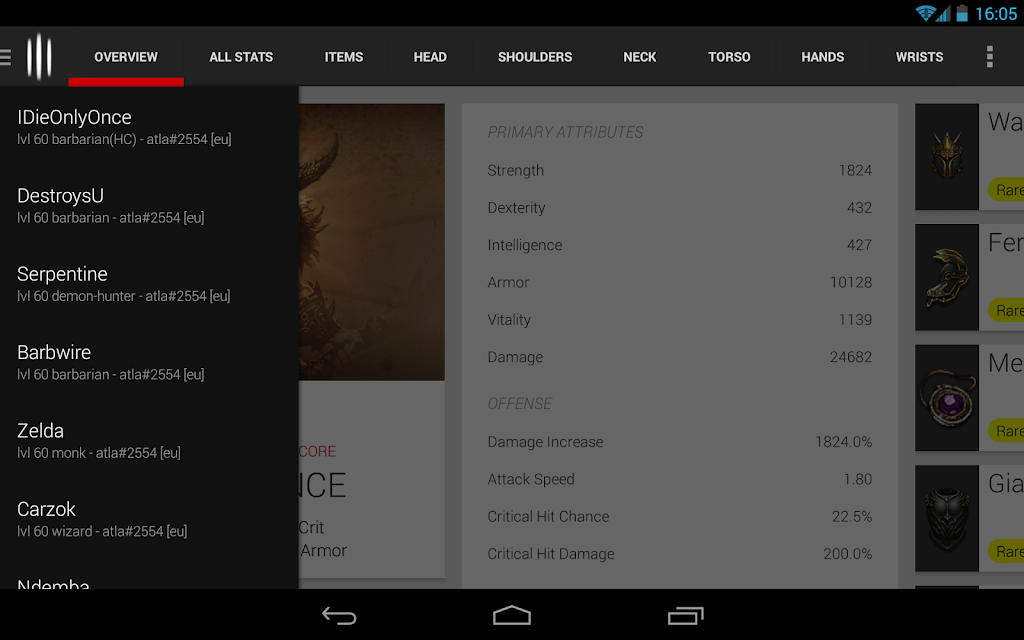
Task: Open the Torso tab
Action: click(729, 57)
